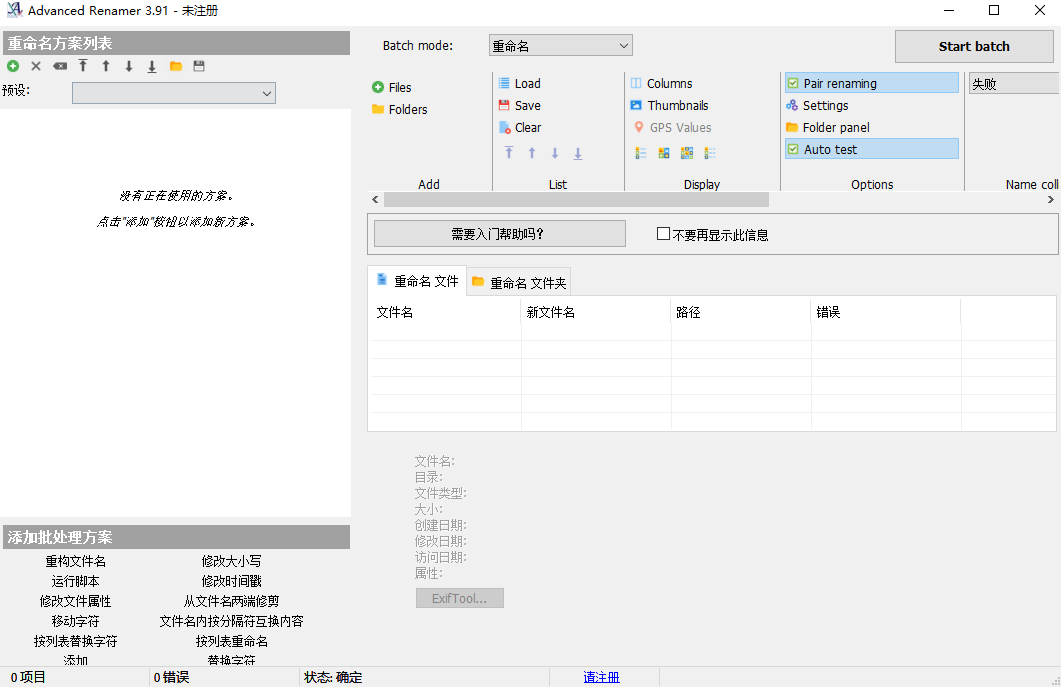Check the 不要再显示此信息 checkbox
This screenshot has width=1061, height=687.
663,233
